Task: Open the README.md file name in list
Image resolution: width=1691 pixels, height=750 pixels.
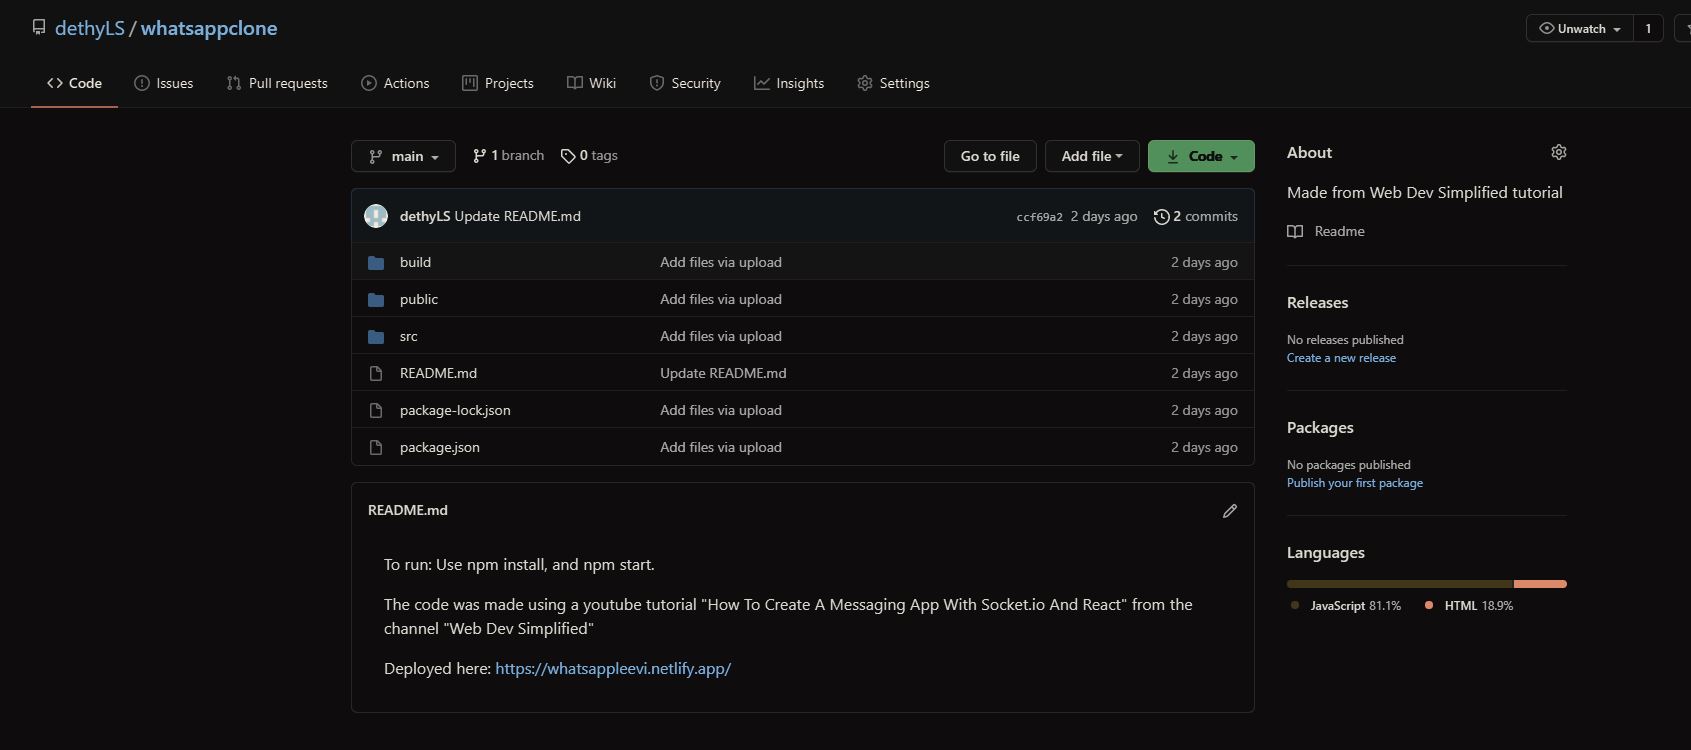Action: (x=438, y=373)
